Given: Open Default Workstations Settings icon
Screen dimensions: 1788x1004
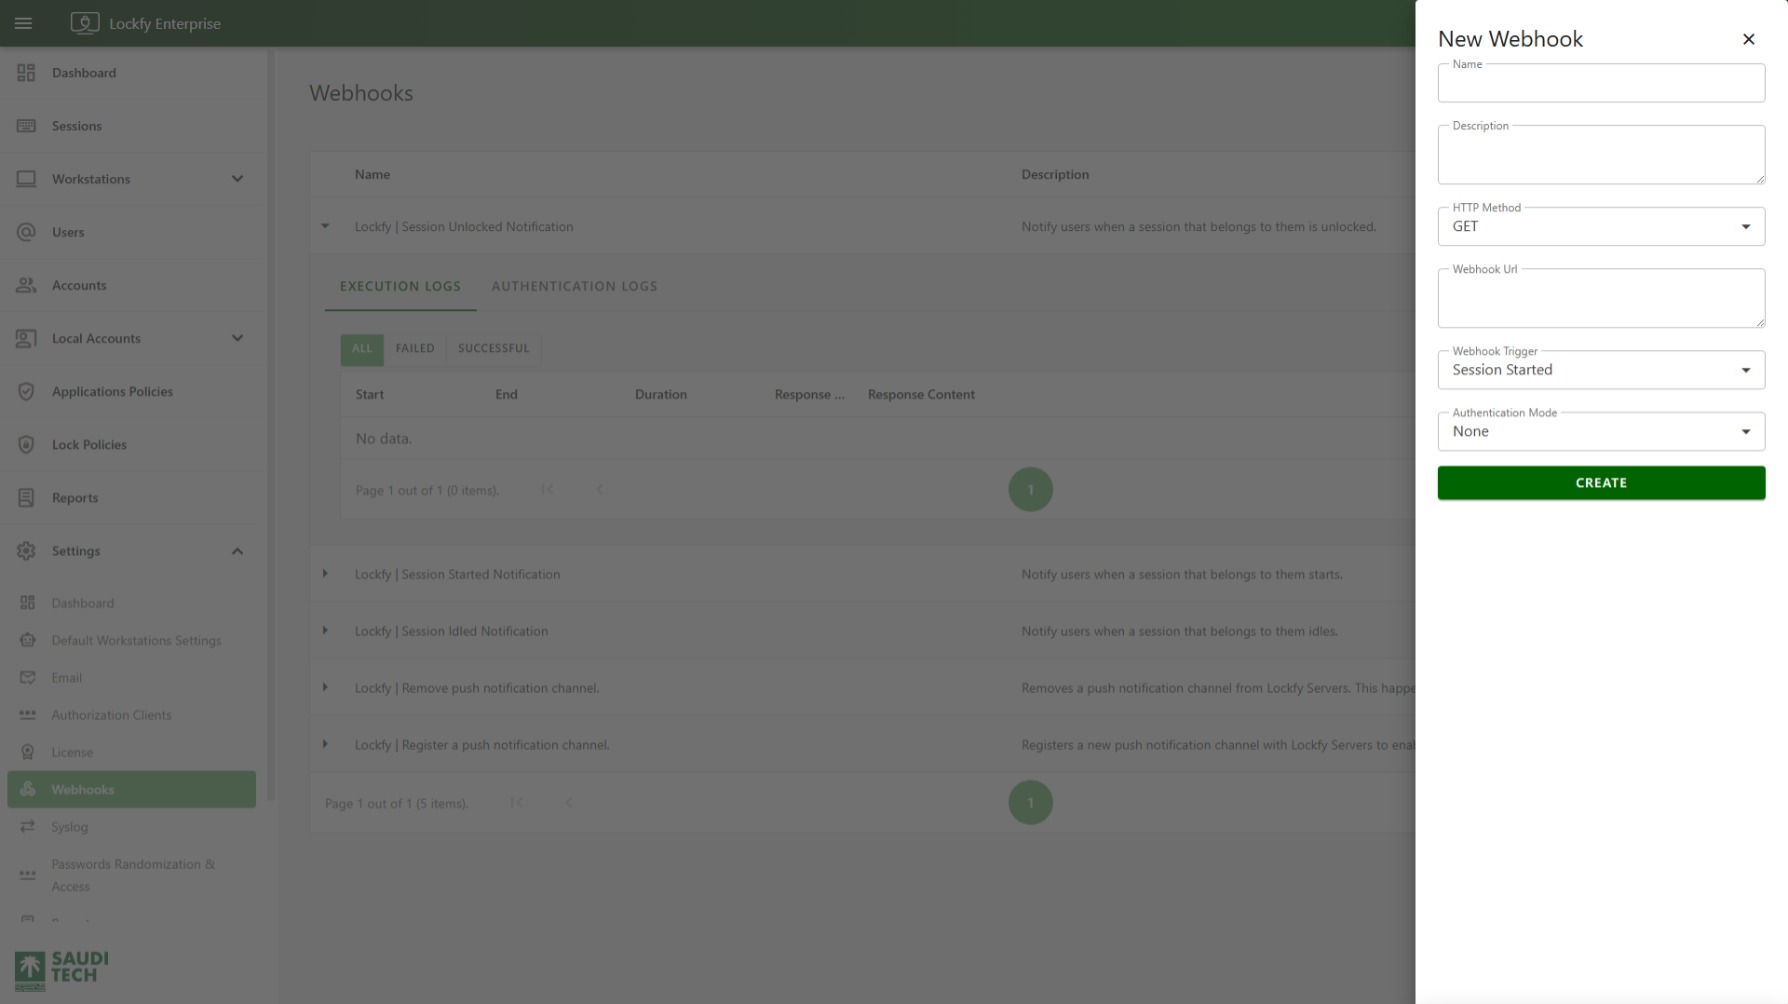Looking at the screenshot, I should 27,640.
